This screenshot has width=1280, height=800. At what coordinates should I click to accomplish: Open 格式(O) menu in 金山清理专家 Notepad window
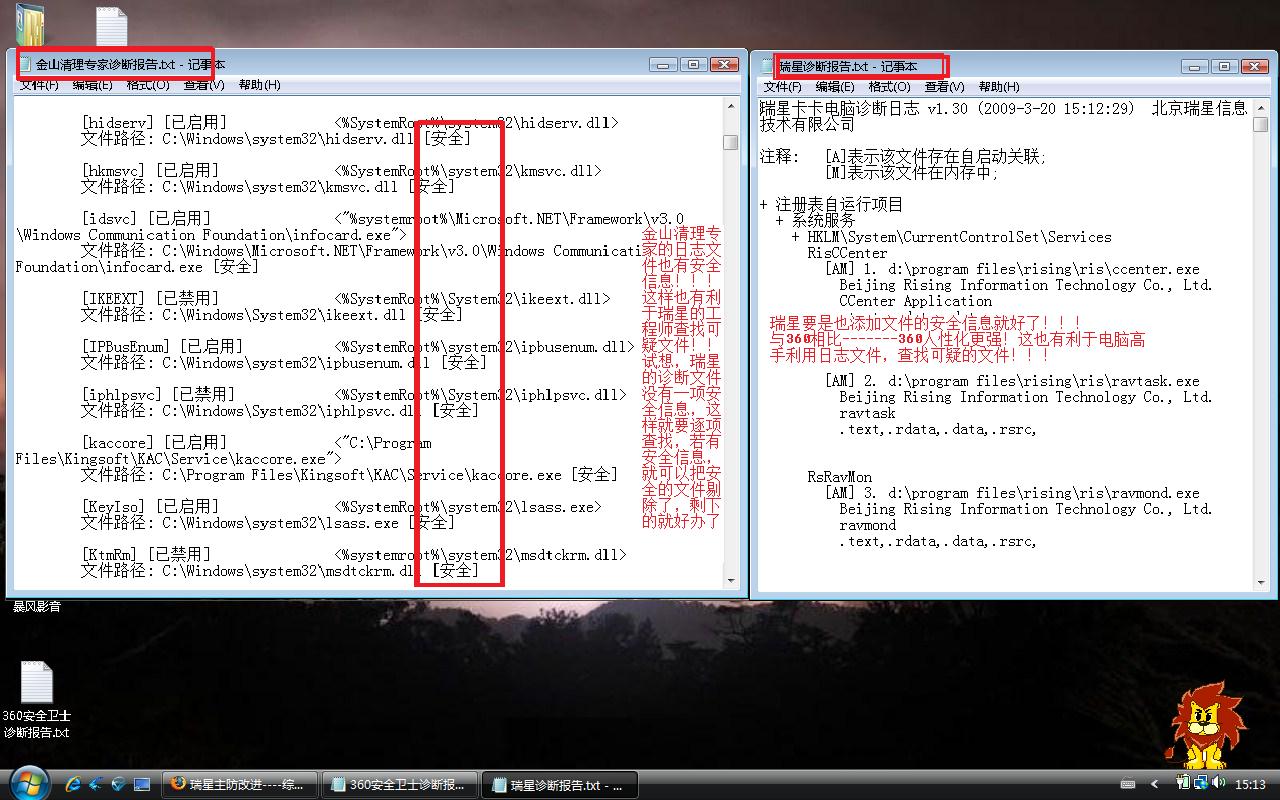point(148,85)
